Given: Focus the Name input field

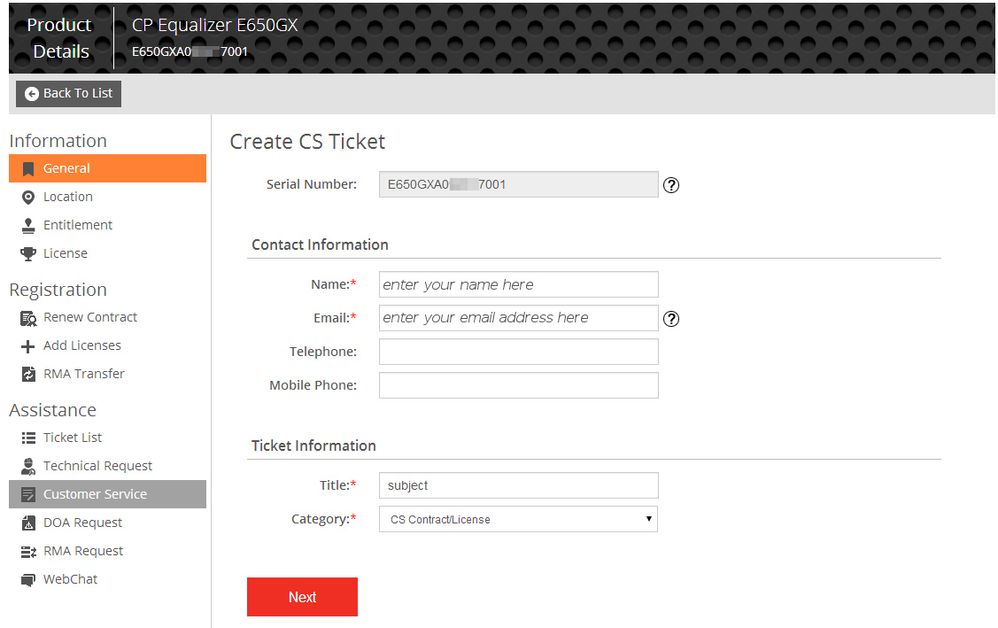Looking at the screenshot, I should 518,284.
